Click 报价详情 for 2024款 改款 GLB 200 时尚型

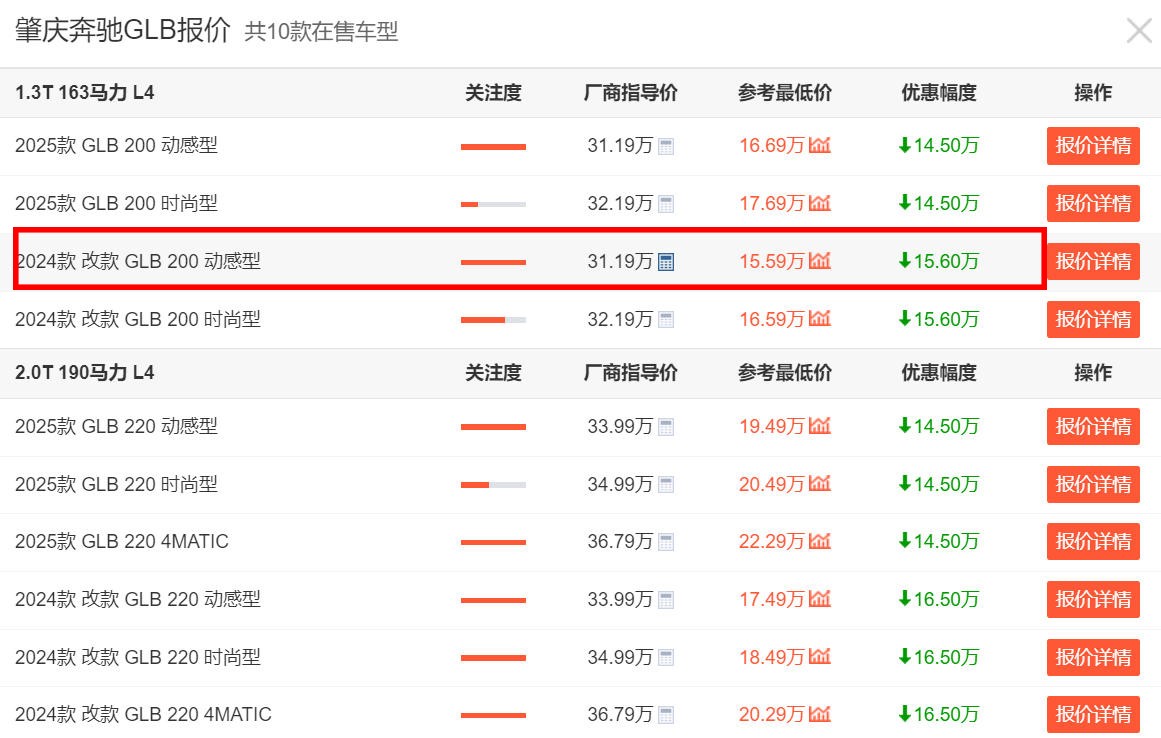point(1093,319)
